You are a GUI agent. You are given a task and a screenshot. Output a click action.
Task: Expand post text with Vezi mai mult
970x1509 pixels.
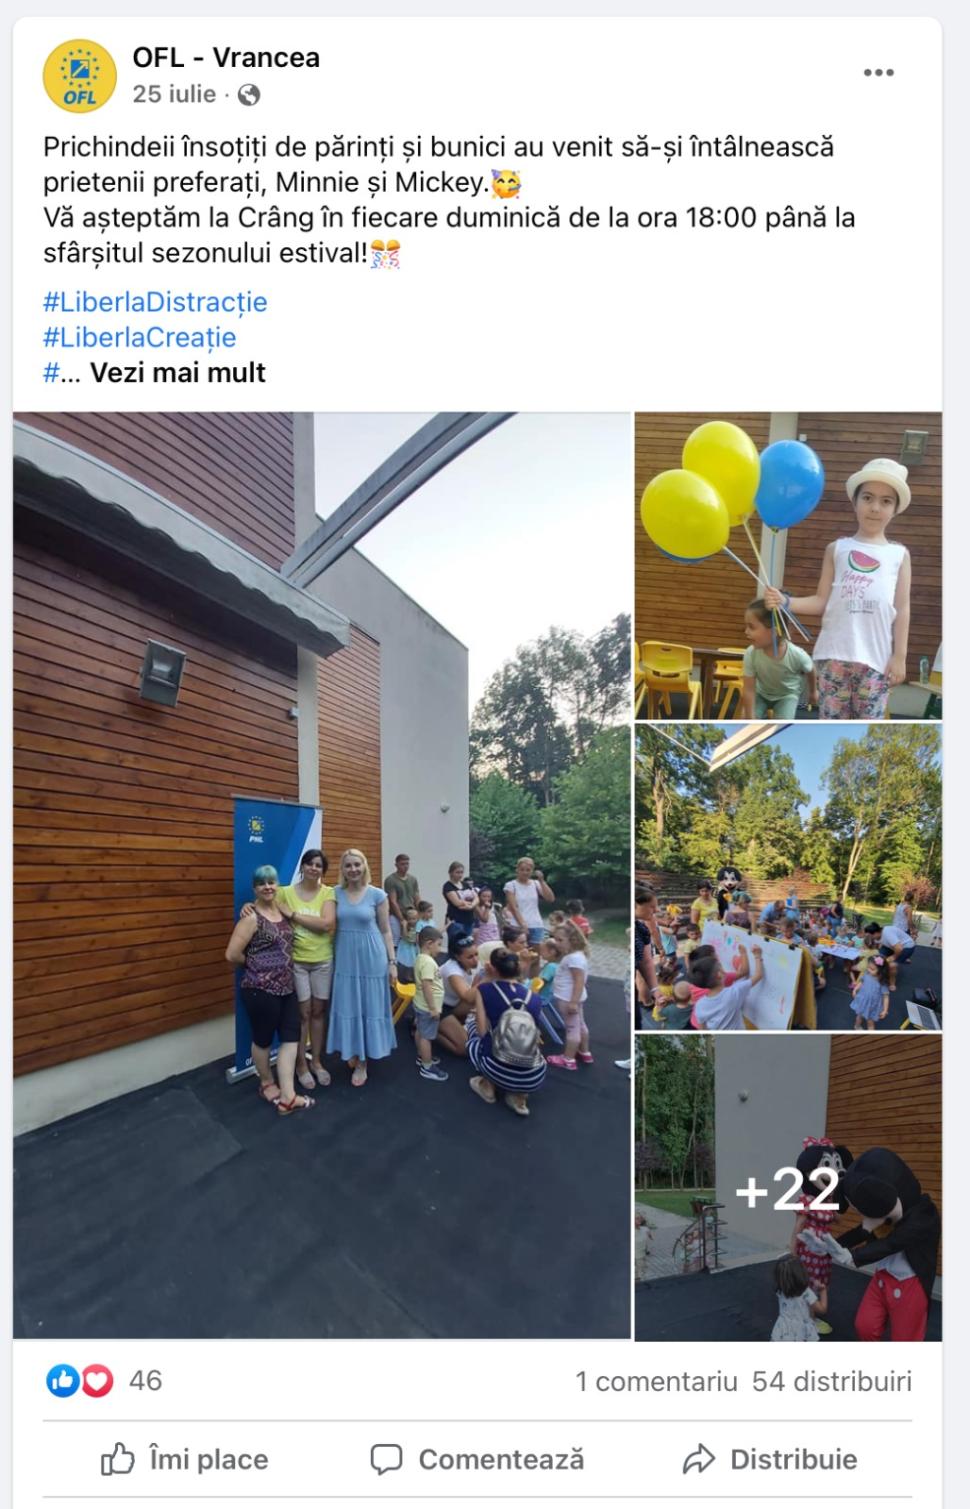[178, 373]
